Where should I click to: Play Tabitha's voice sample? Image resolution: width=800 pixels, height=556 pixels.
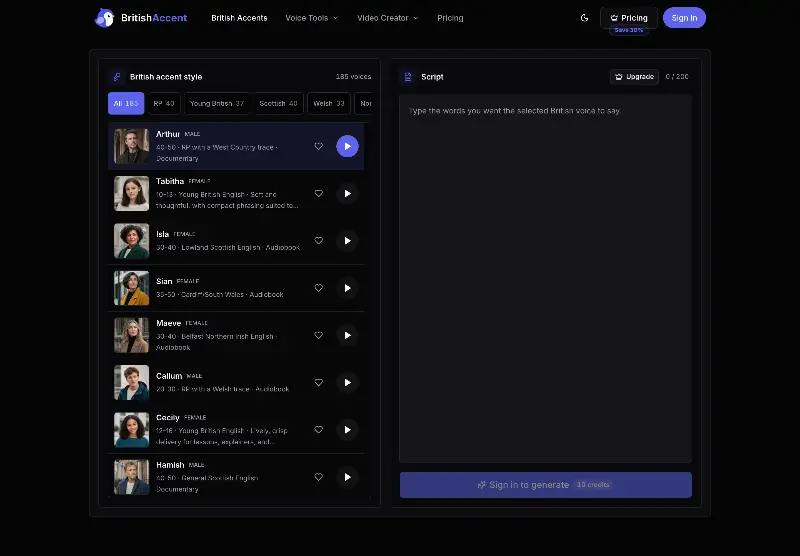(347, 194)
